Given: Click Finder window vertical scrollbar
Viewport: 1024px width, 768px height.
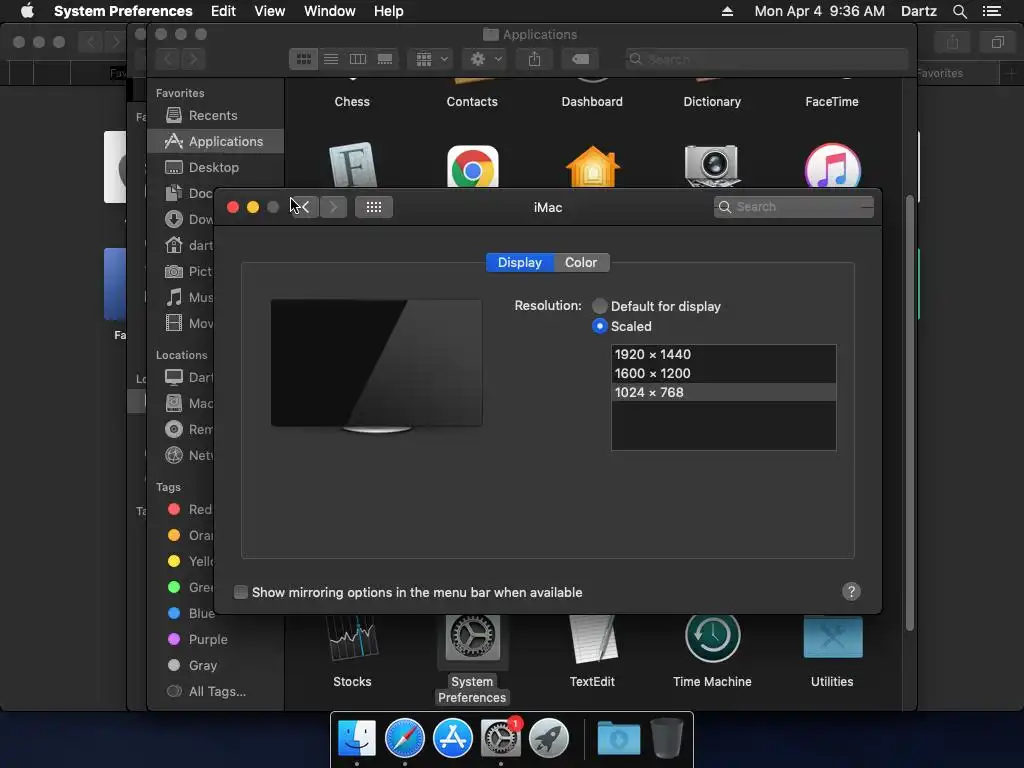Looking at the screenshot, I should click(x=910, y=413).
